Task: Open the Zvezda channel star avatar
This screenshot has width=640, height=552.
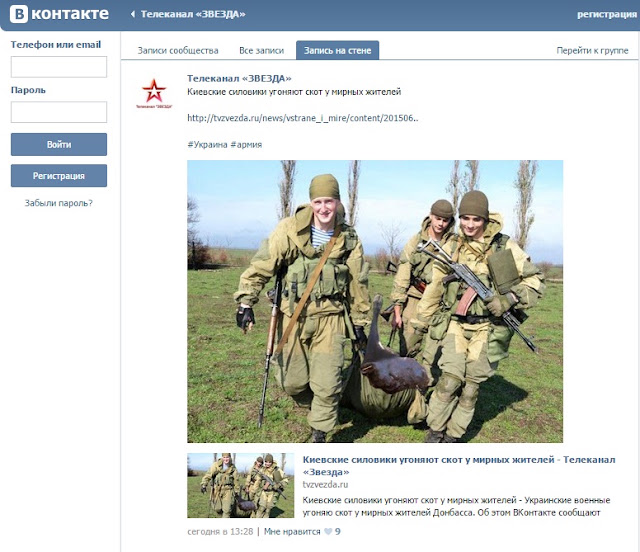Action: [x=154, y=93]
